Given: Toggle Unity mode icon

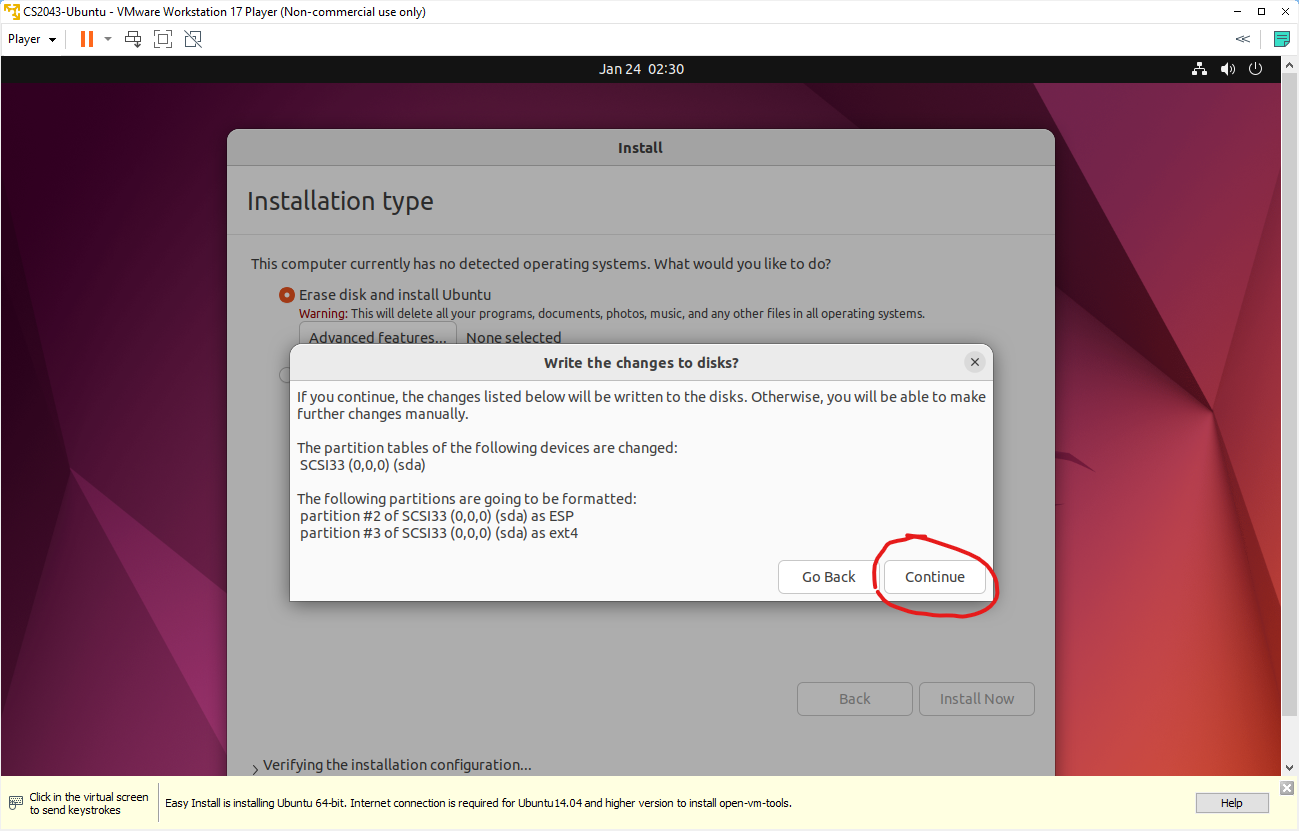Looking at the screenshot, I should pos(193,39).
